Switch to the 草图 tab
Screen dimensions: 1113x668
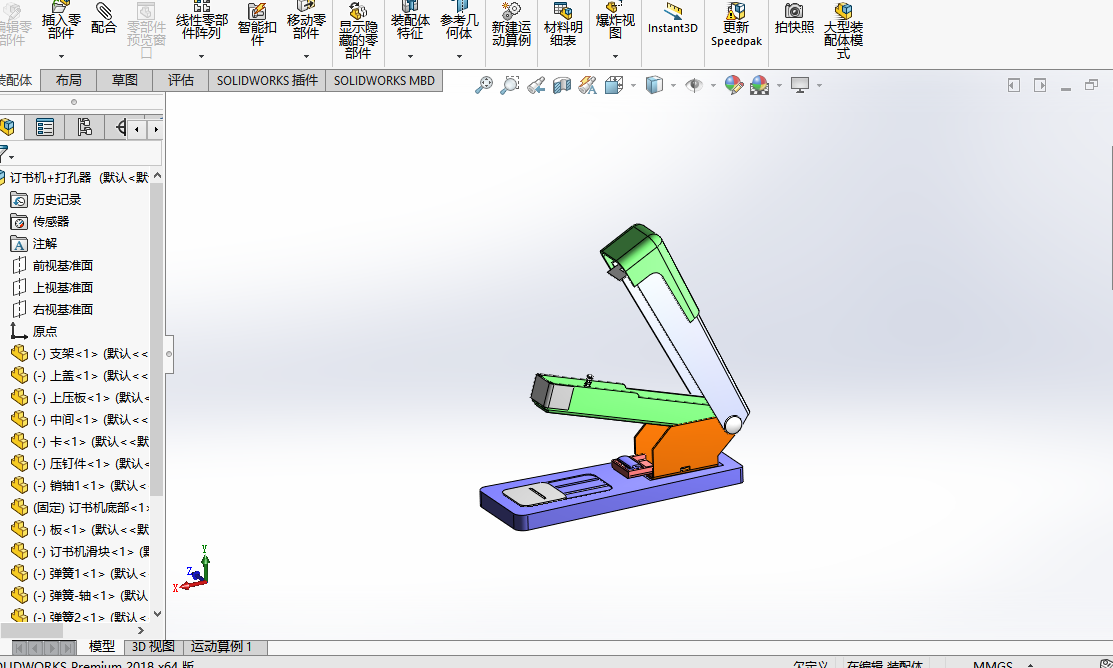[x=125, y=80]
